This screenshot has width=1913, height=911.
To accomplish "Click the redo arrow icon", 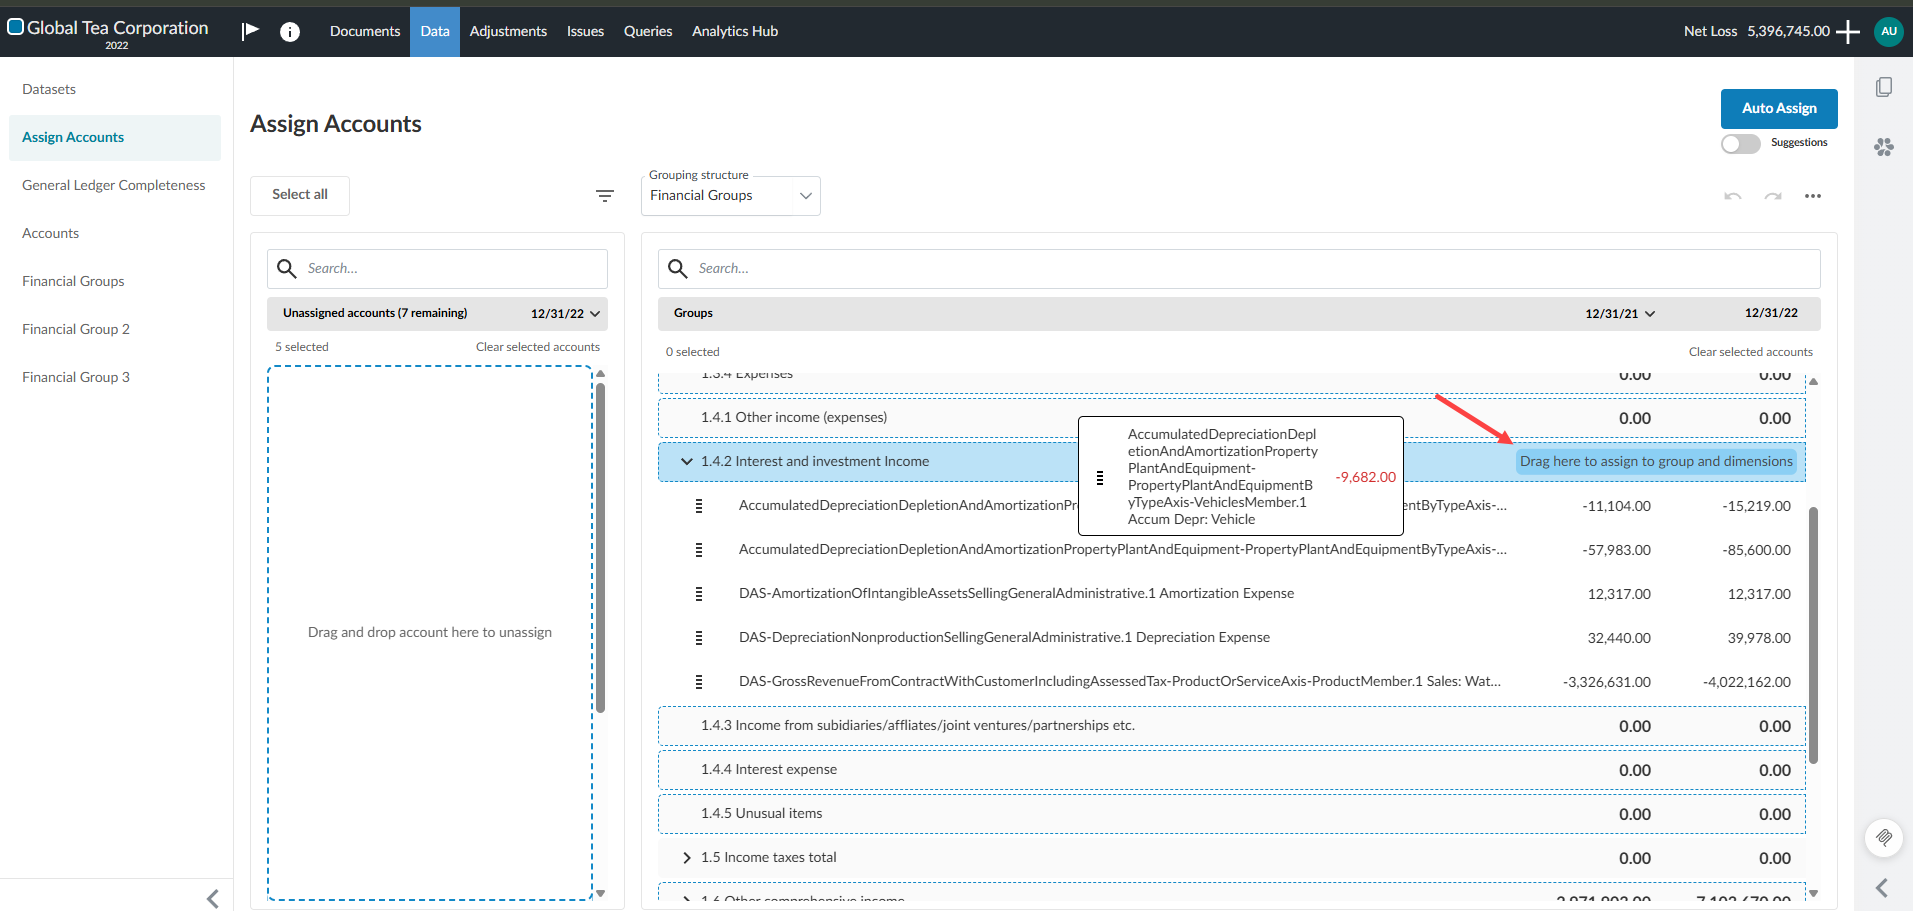I will coord(1772,196).
